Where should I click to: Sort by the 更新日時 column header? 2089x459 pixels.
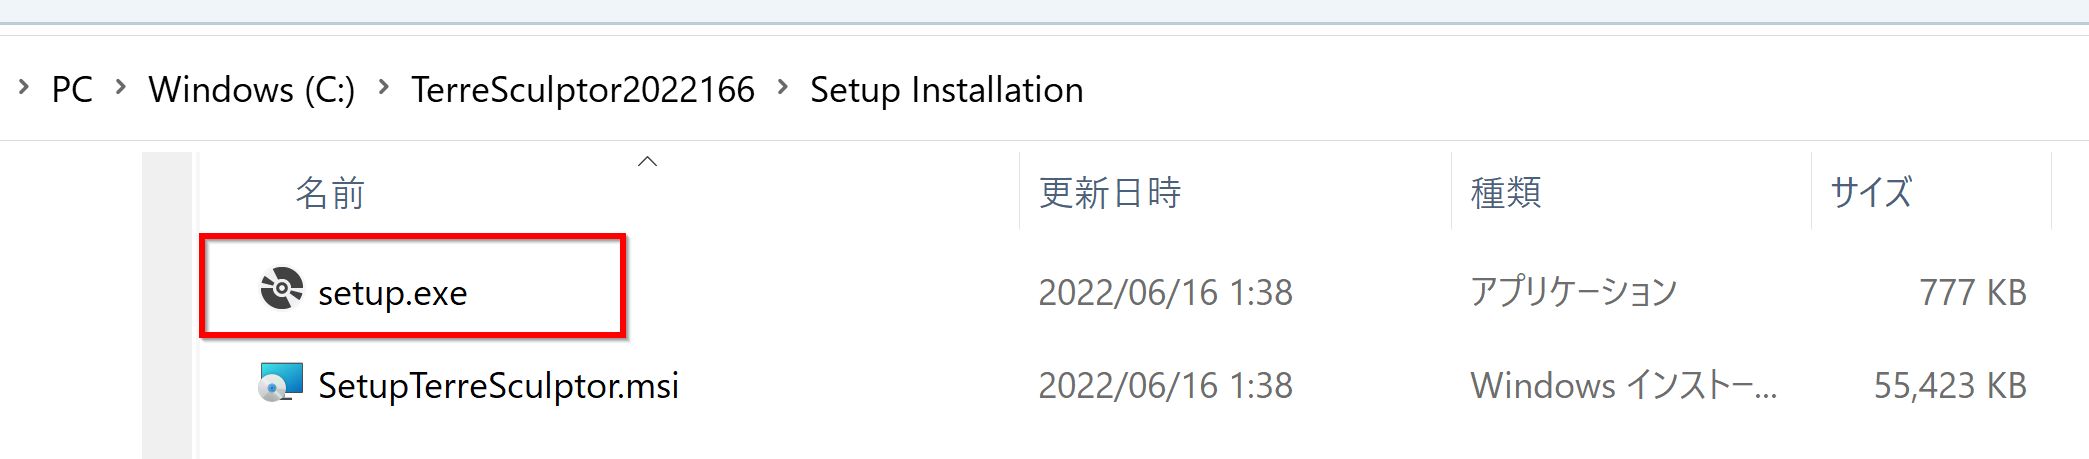(x=1110, y=192)
